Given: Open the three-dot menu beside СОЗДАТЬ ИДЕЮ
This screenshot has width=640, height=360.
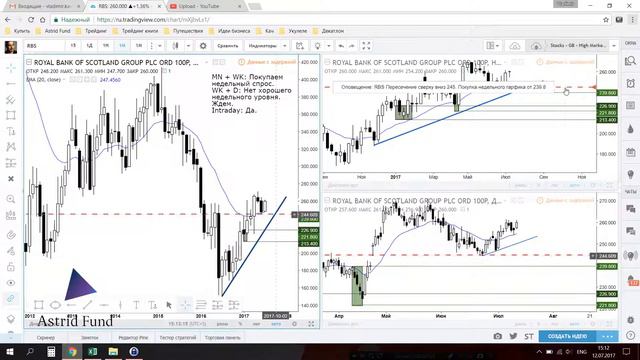Looking at the screenshot, I should tap(607, 336).
